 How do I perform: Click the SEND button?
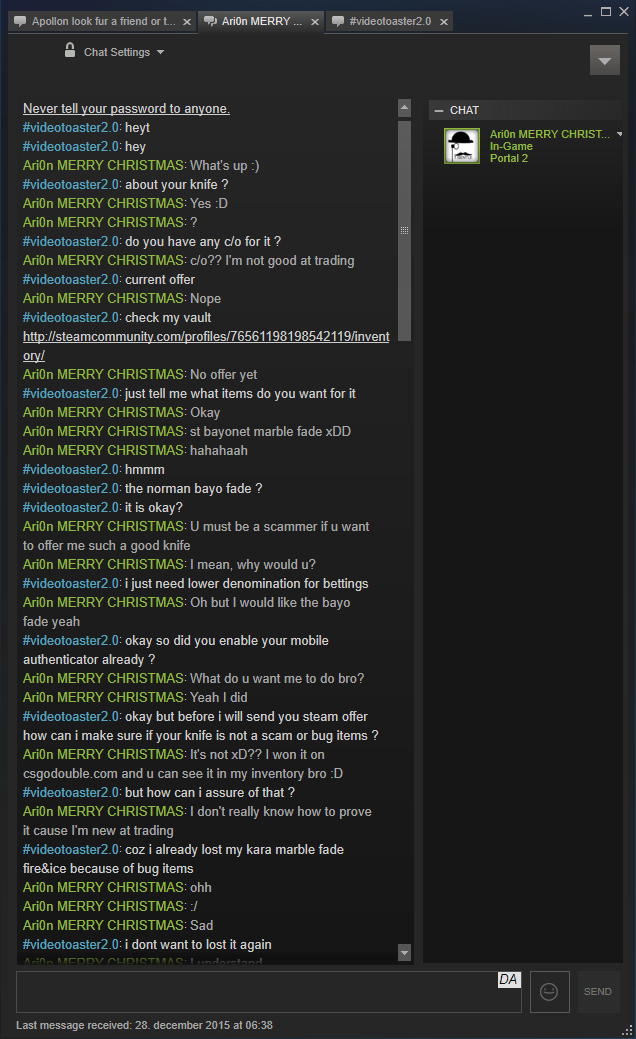tap(598, 991)
